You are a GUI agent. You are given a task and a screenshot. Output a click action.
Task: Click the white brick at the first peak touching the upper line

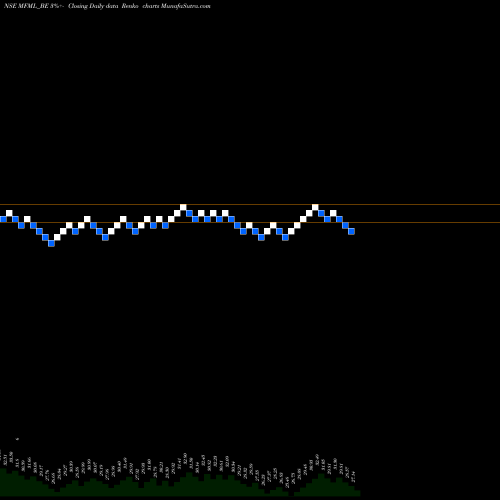click(x=183, y=207)
